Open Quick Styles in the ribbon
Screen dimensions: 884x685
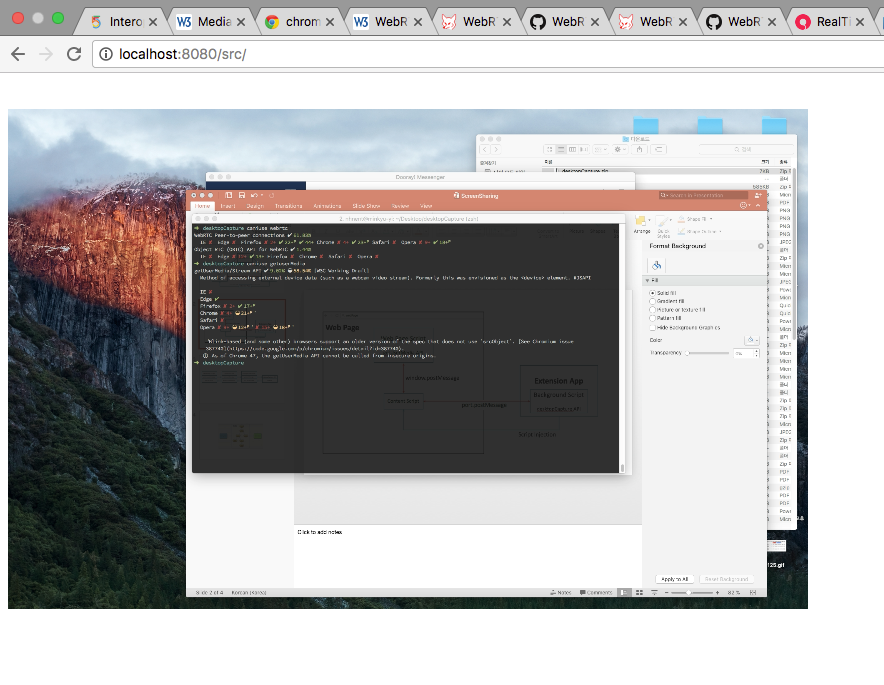tap(664, 226)
